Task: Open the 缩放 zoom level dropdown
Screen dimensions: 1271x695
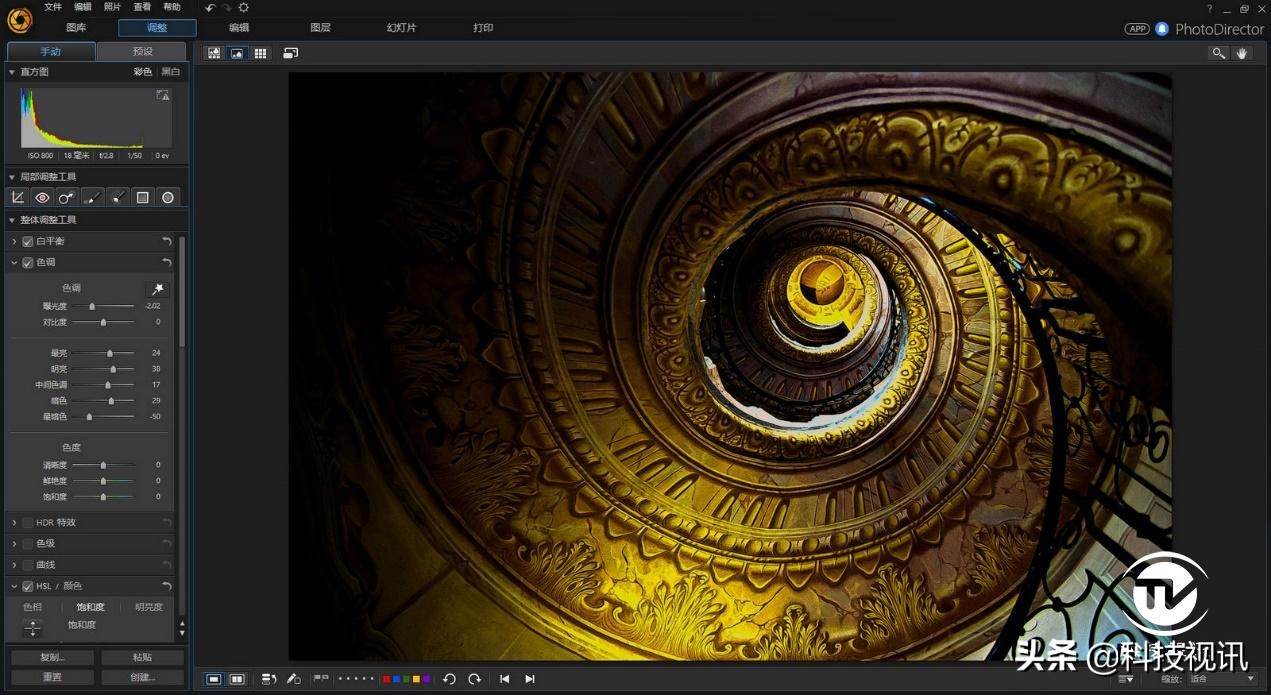Action: pos(1222,679)
